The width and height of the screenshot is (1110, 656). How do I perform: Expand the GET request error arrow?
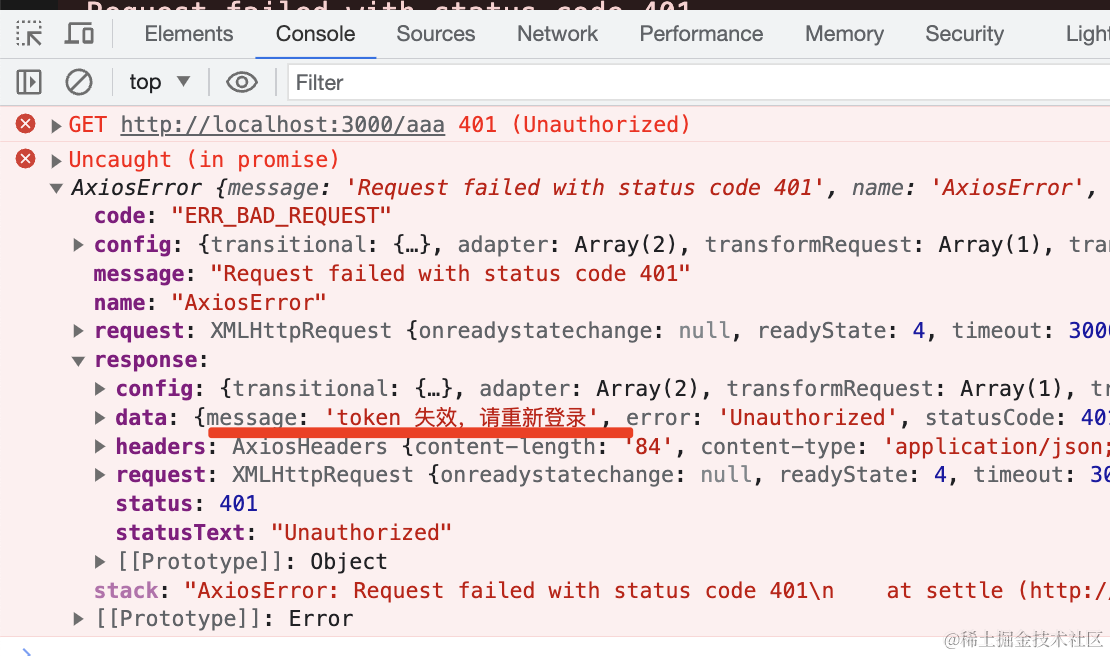56,126
